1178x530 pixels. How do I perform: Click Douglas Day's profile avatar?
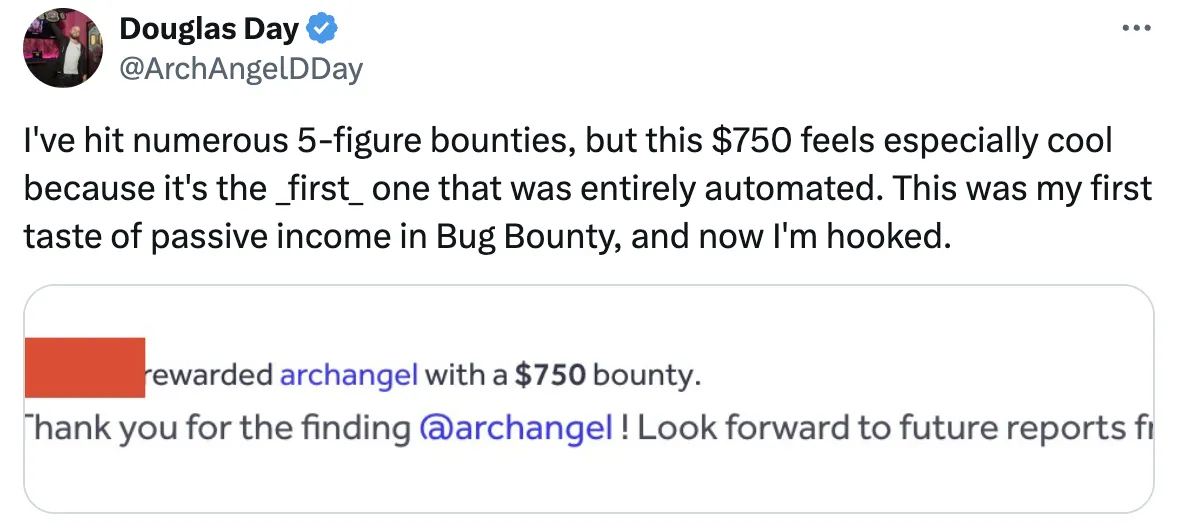pyautogui.click(x=61, y=47)
